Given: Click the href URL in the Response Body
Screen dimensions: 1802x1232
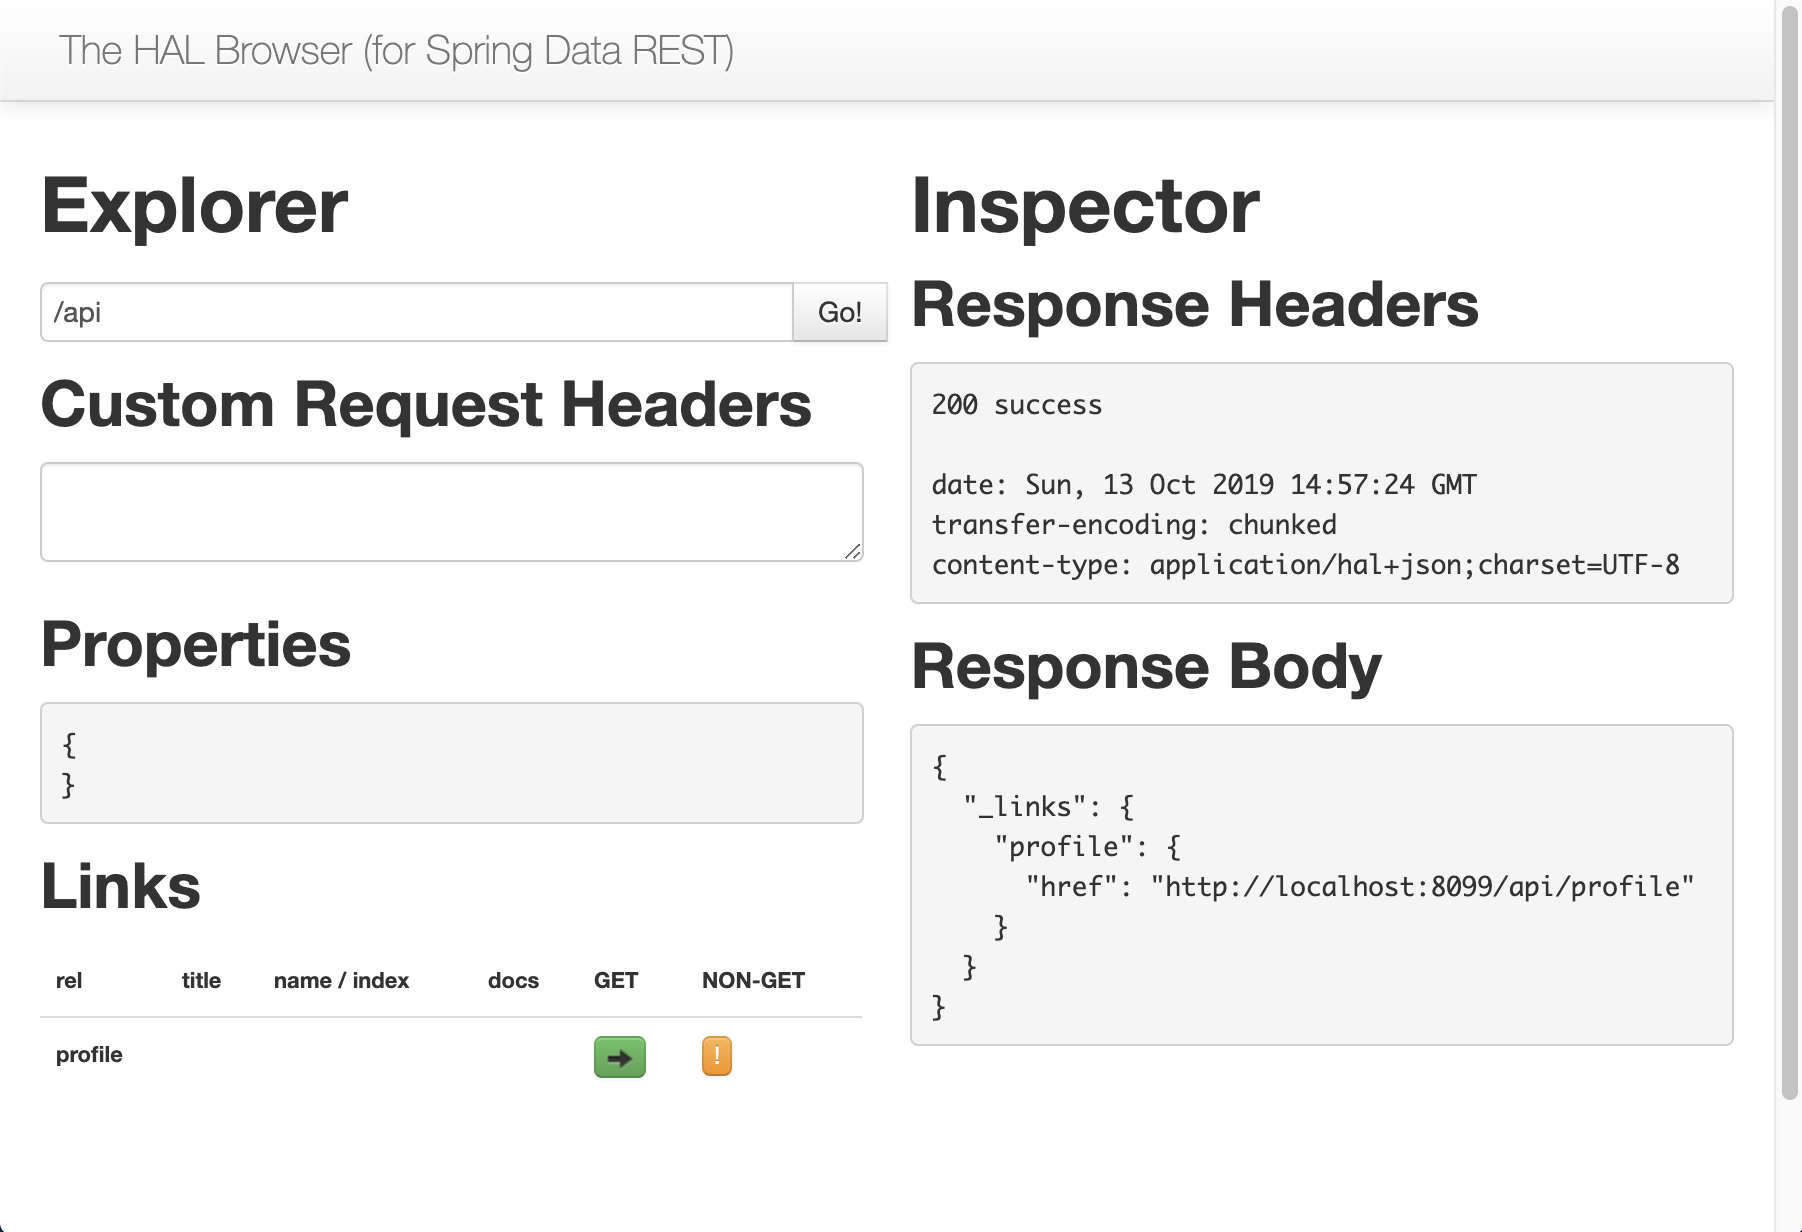Looking at the screenshot, I should [1420, 885].
